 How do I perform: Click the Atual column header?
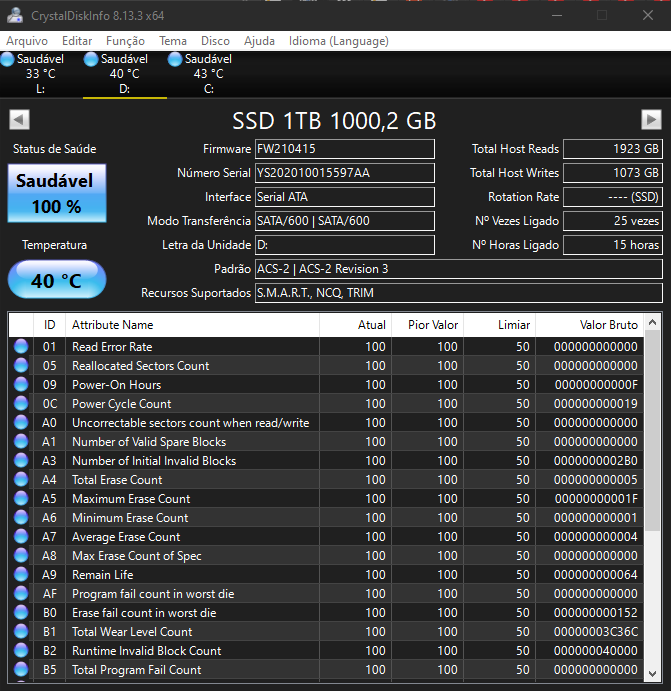(x=356, y=325)
